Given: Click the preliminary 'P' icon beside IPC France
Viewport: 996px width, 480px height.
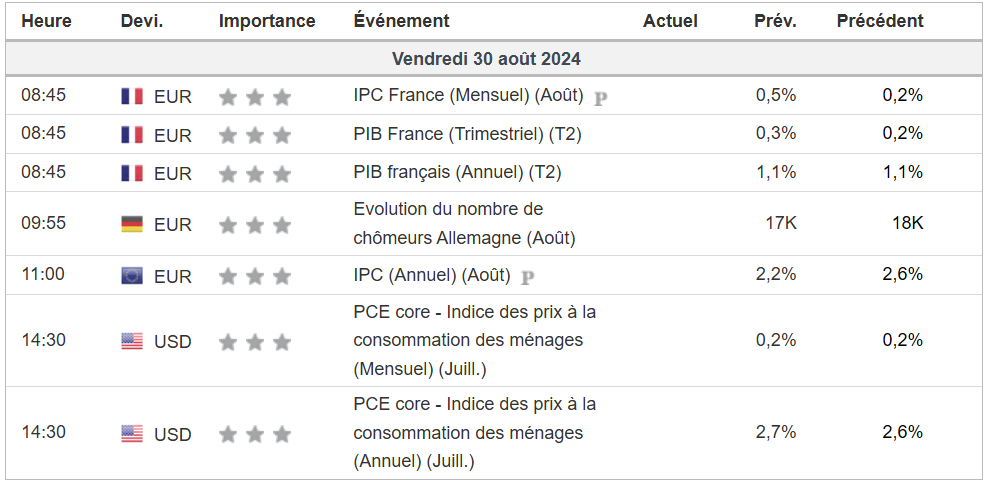Looking at the screenshot, I should [601, 98].
